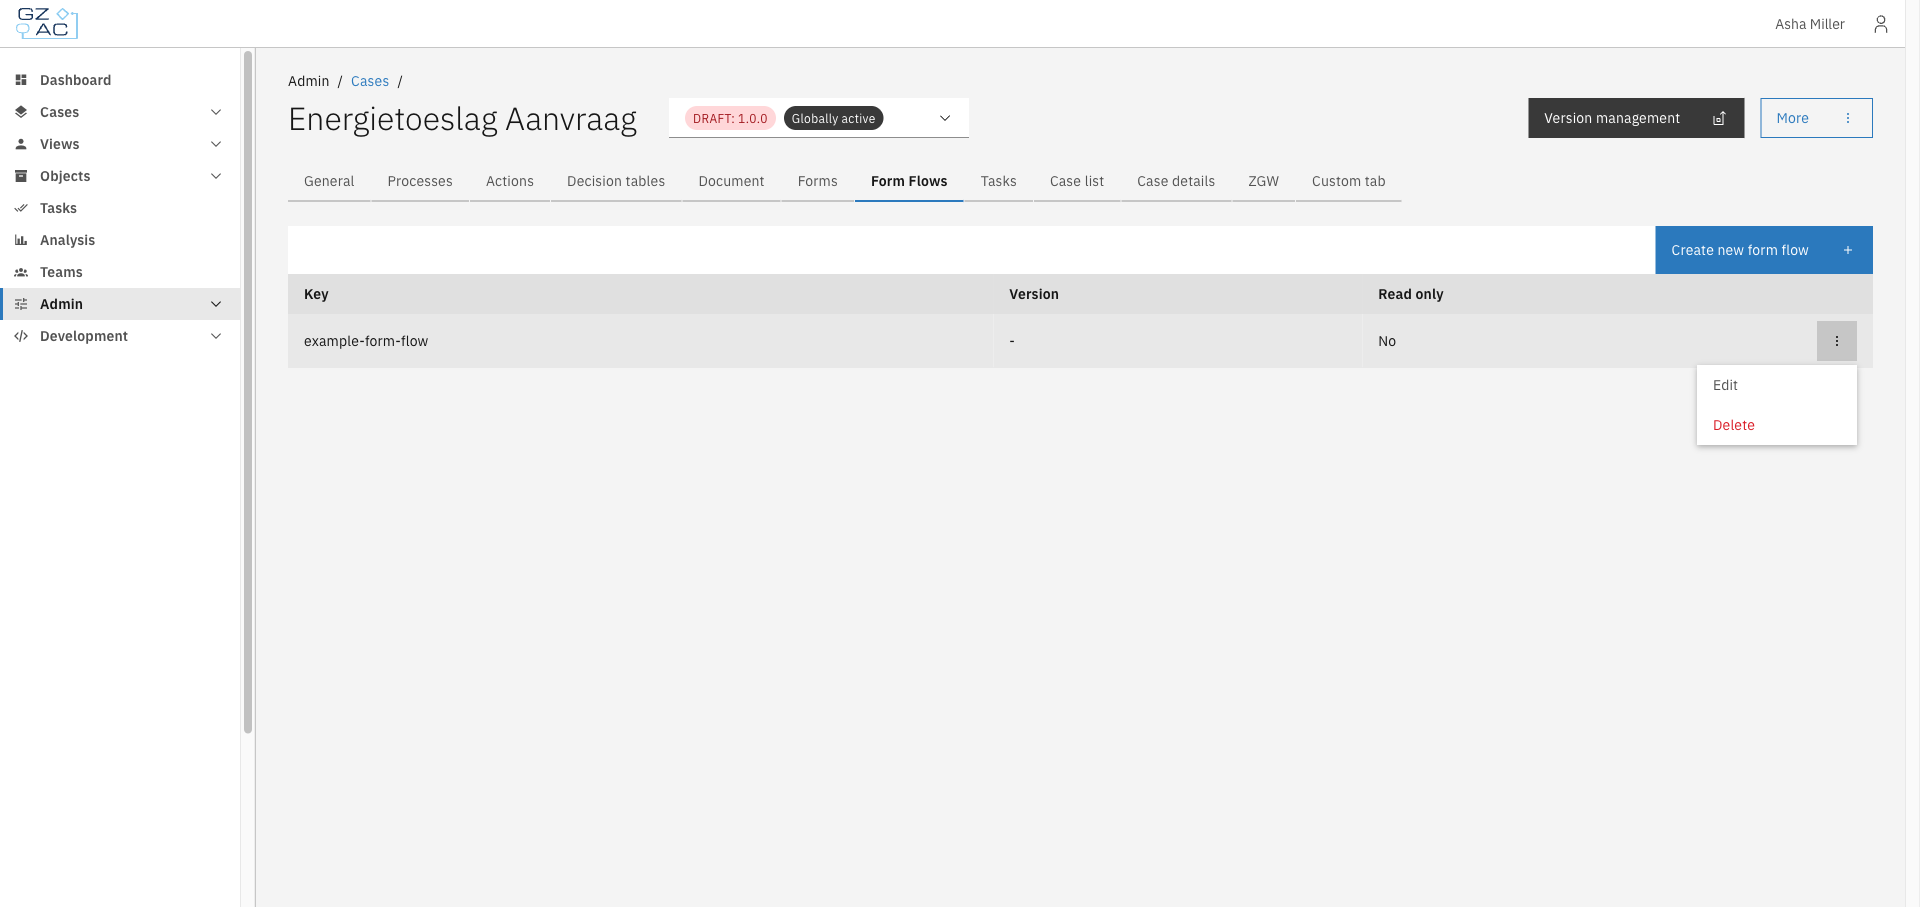
Task: Open the Case list tab
Action: [x=1077, y=181]
